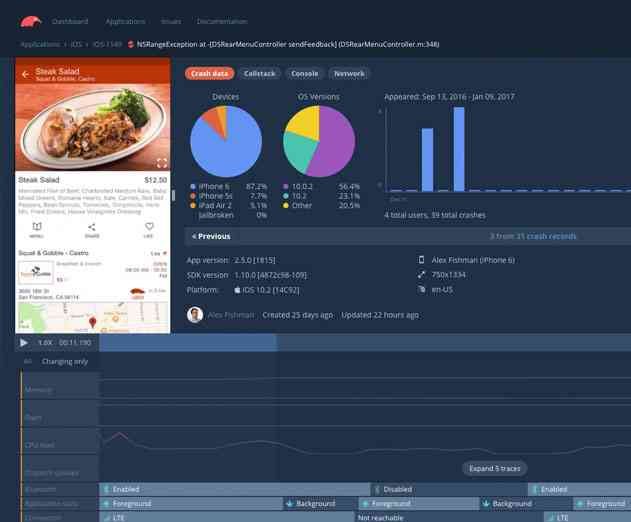Open the Dashboard nav item

point(70,21)
